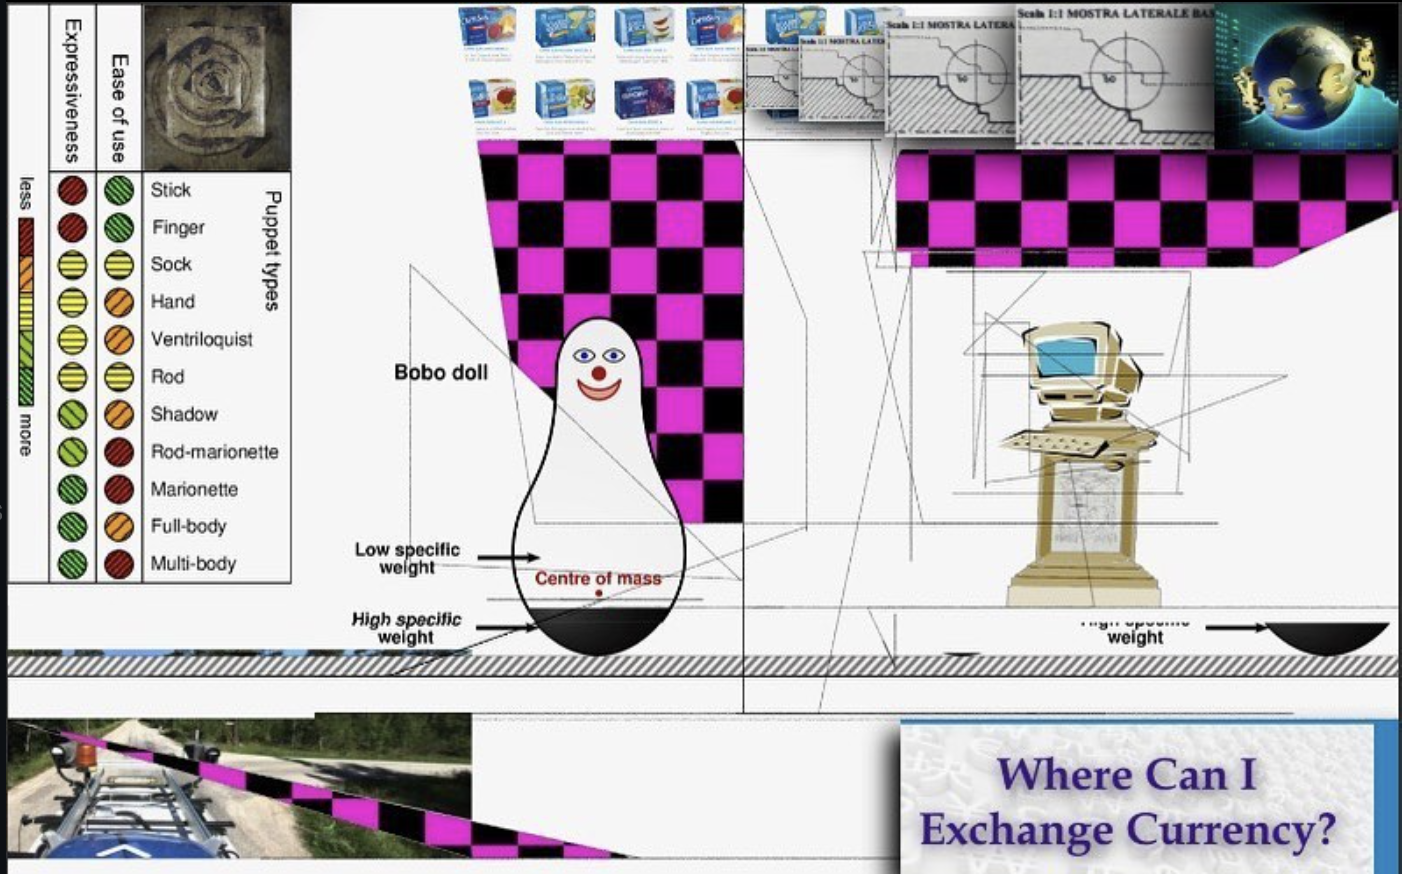Select the Multi-body ease of use red circle
This screenshot has width=1402, height=874.
click(x=119, y=564)
